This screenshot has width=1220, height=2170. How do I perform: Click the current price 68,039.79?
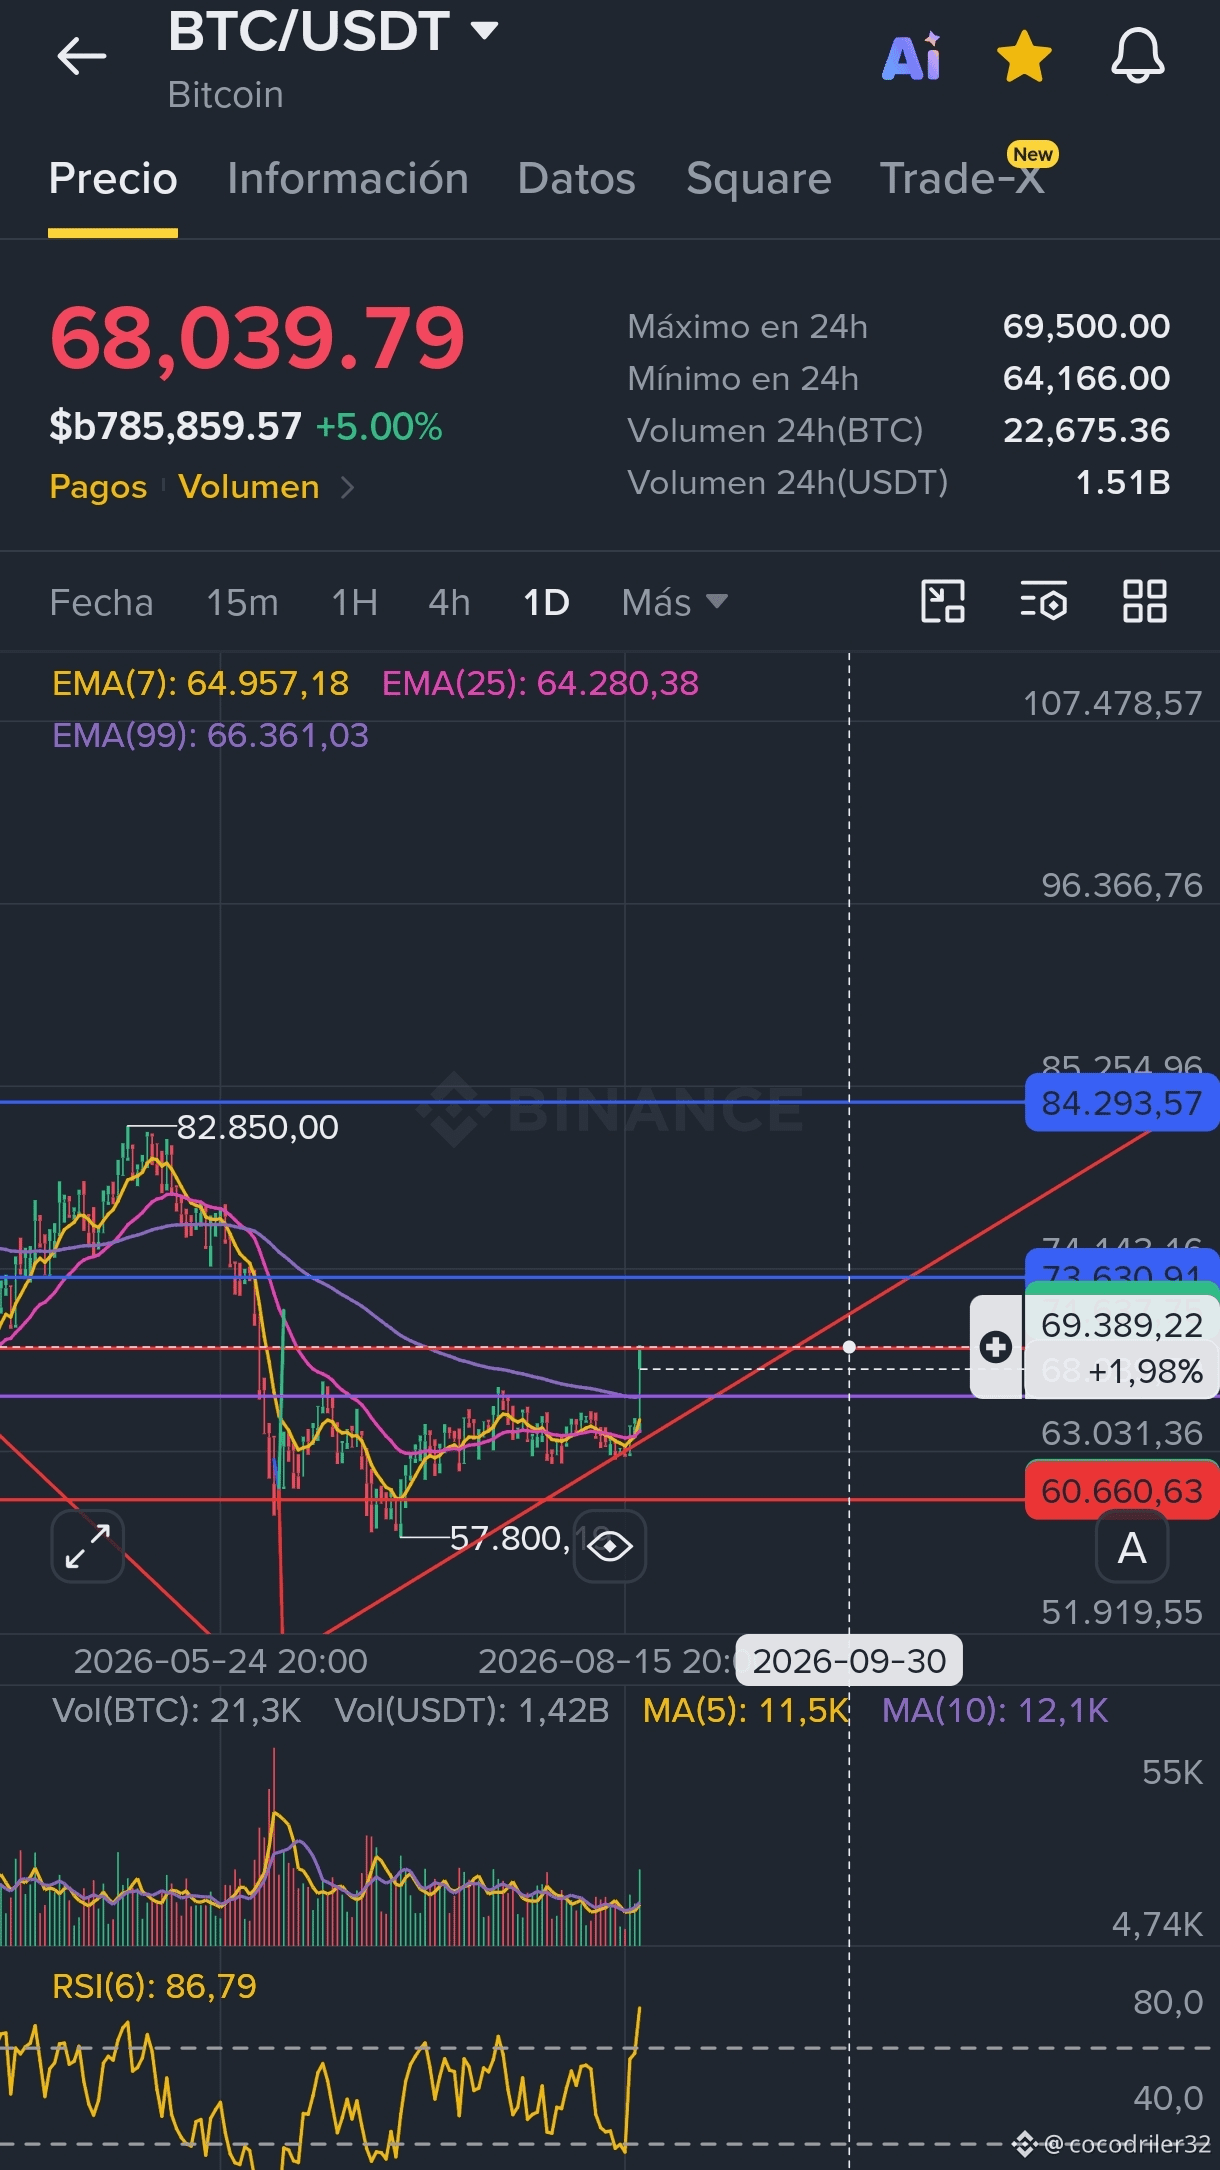point(258,338)
